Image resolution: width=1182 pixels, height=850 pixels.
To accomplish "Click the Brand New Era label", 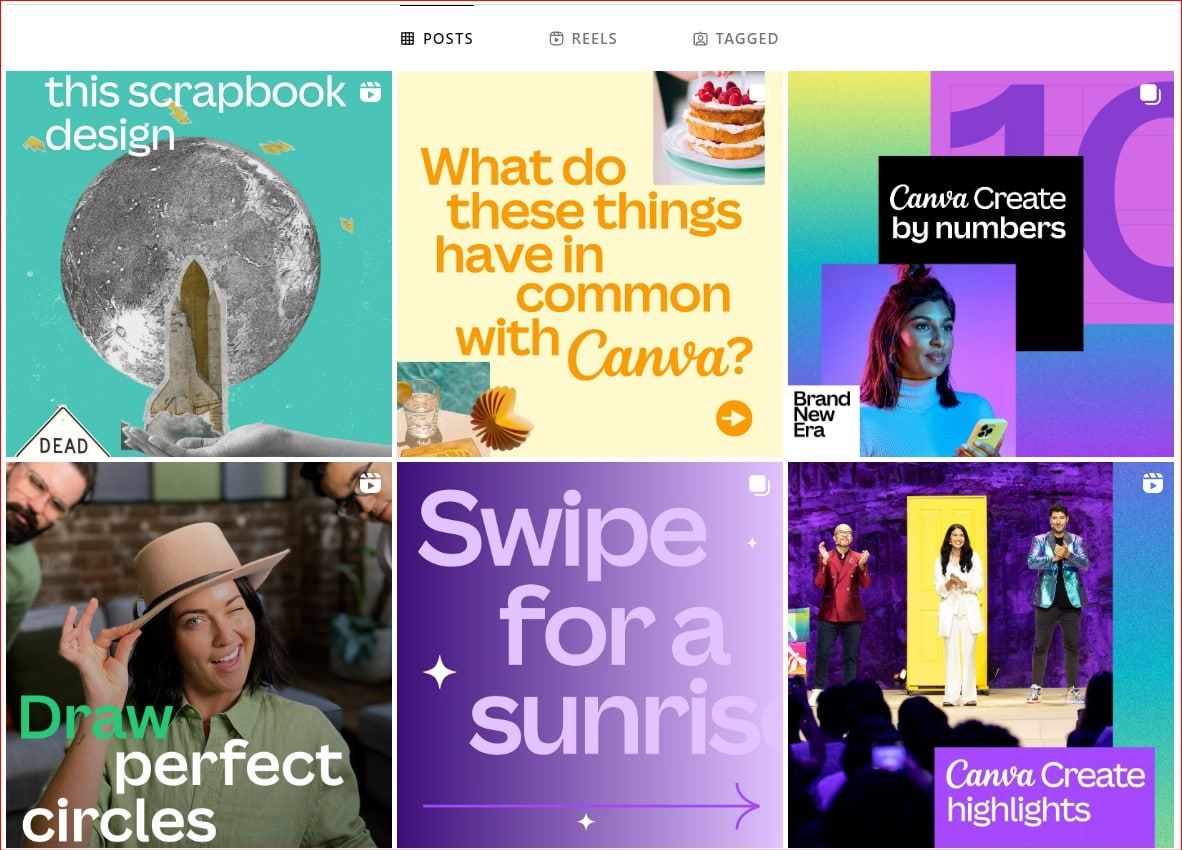I will [x=822, y=414].
